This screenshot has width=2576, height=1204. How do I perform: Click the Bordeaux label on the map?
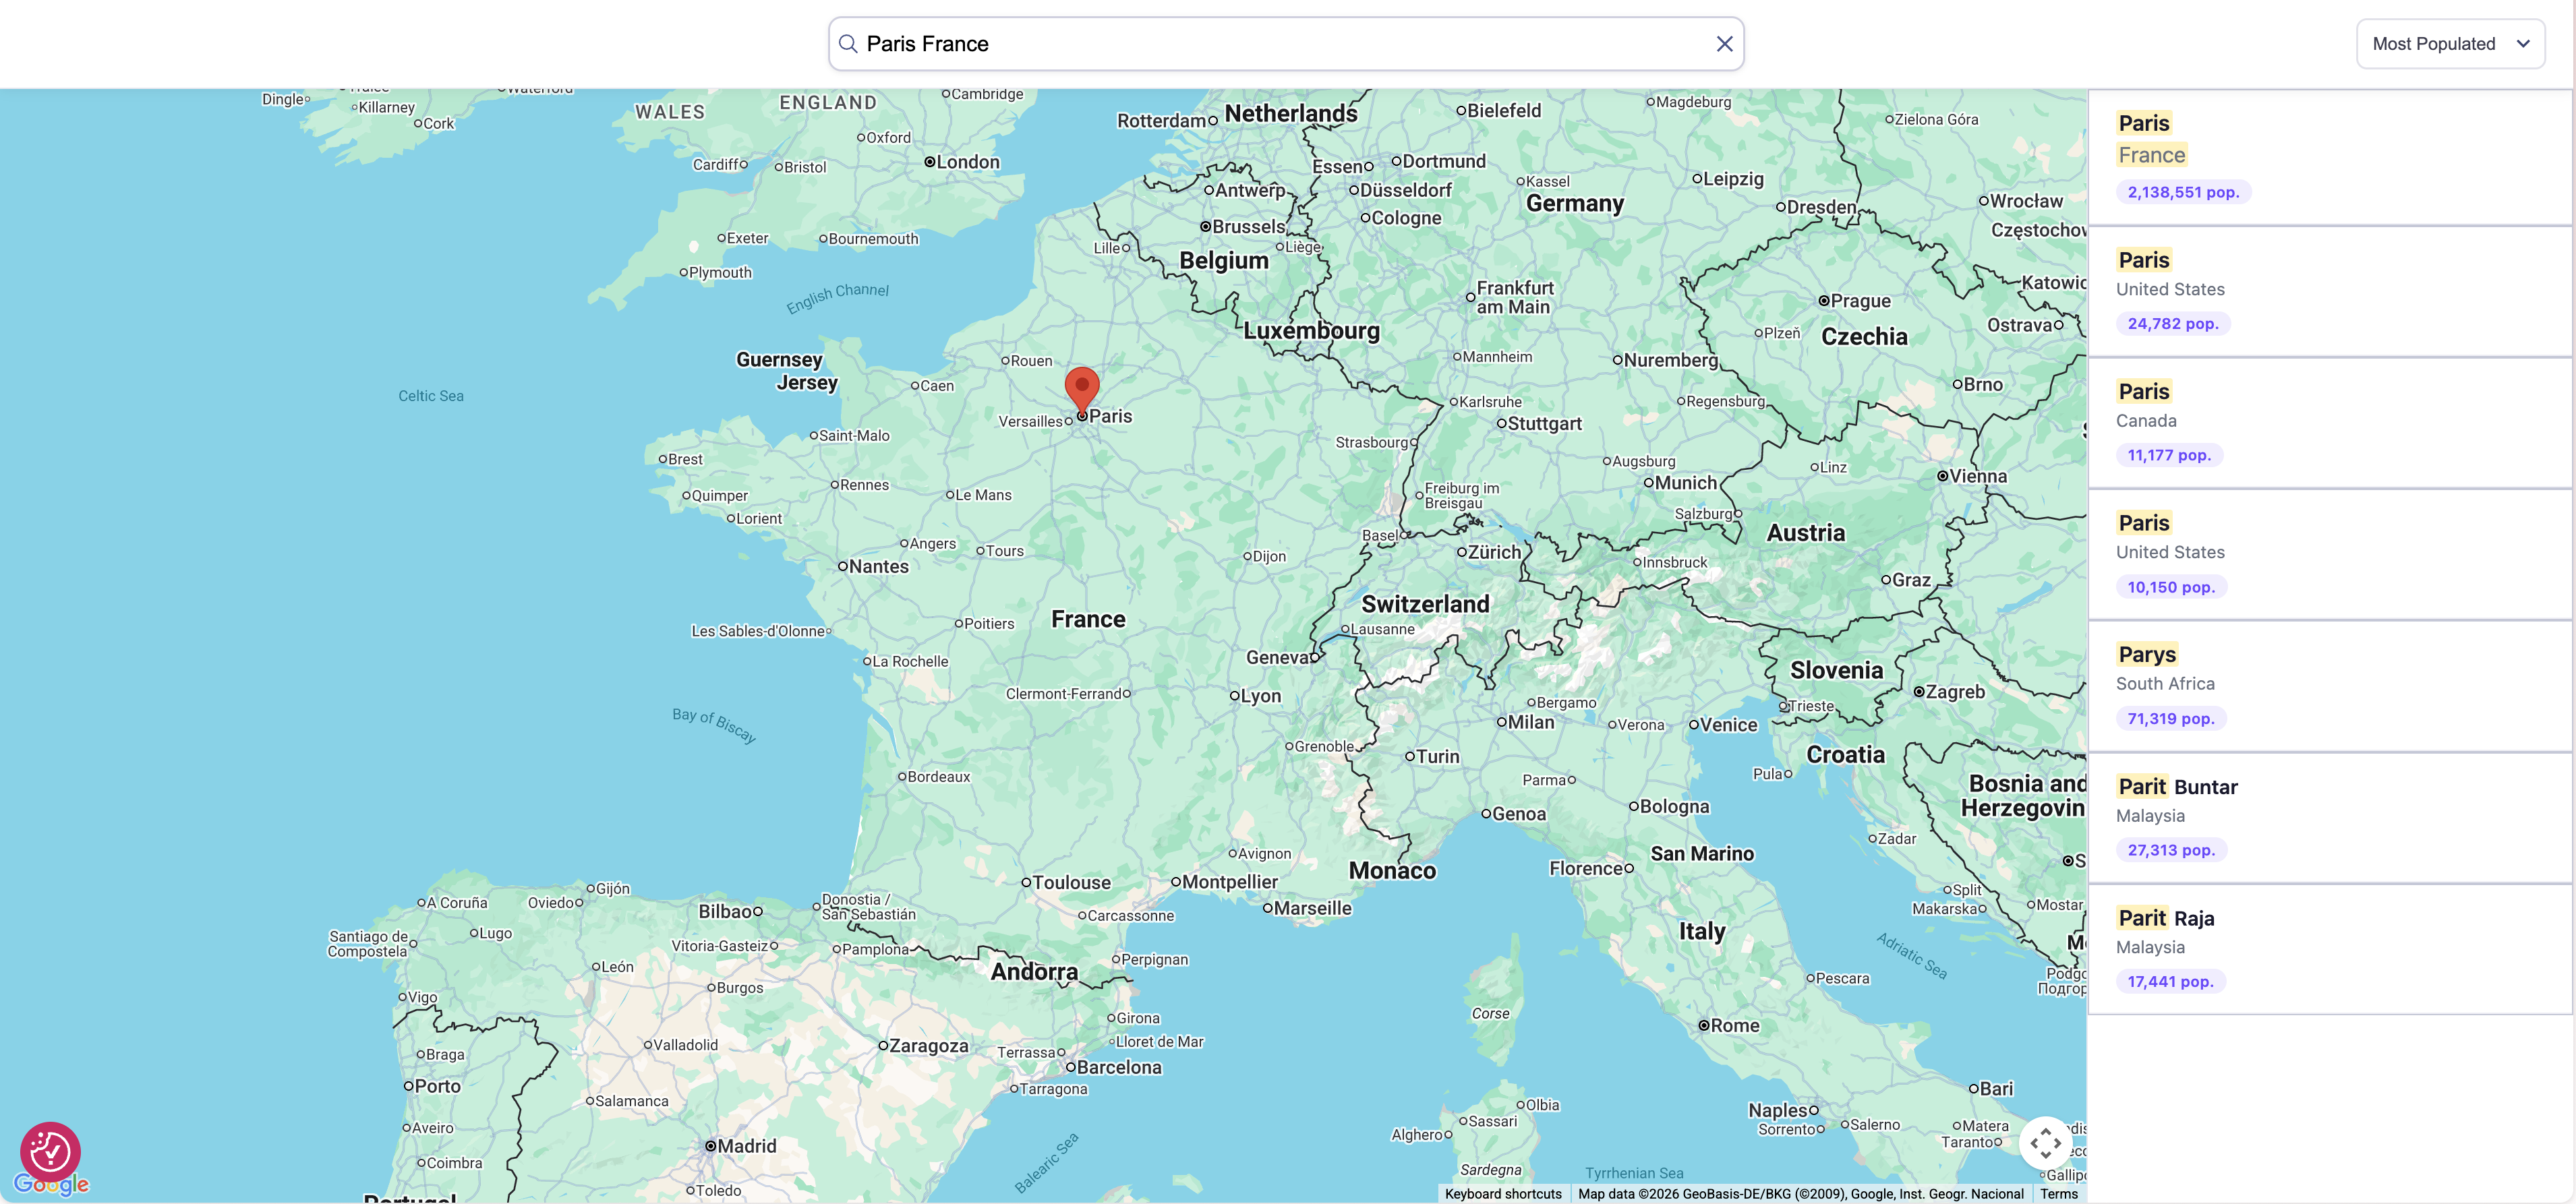click(939, 777)
